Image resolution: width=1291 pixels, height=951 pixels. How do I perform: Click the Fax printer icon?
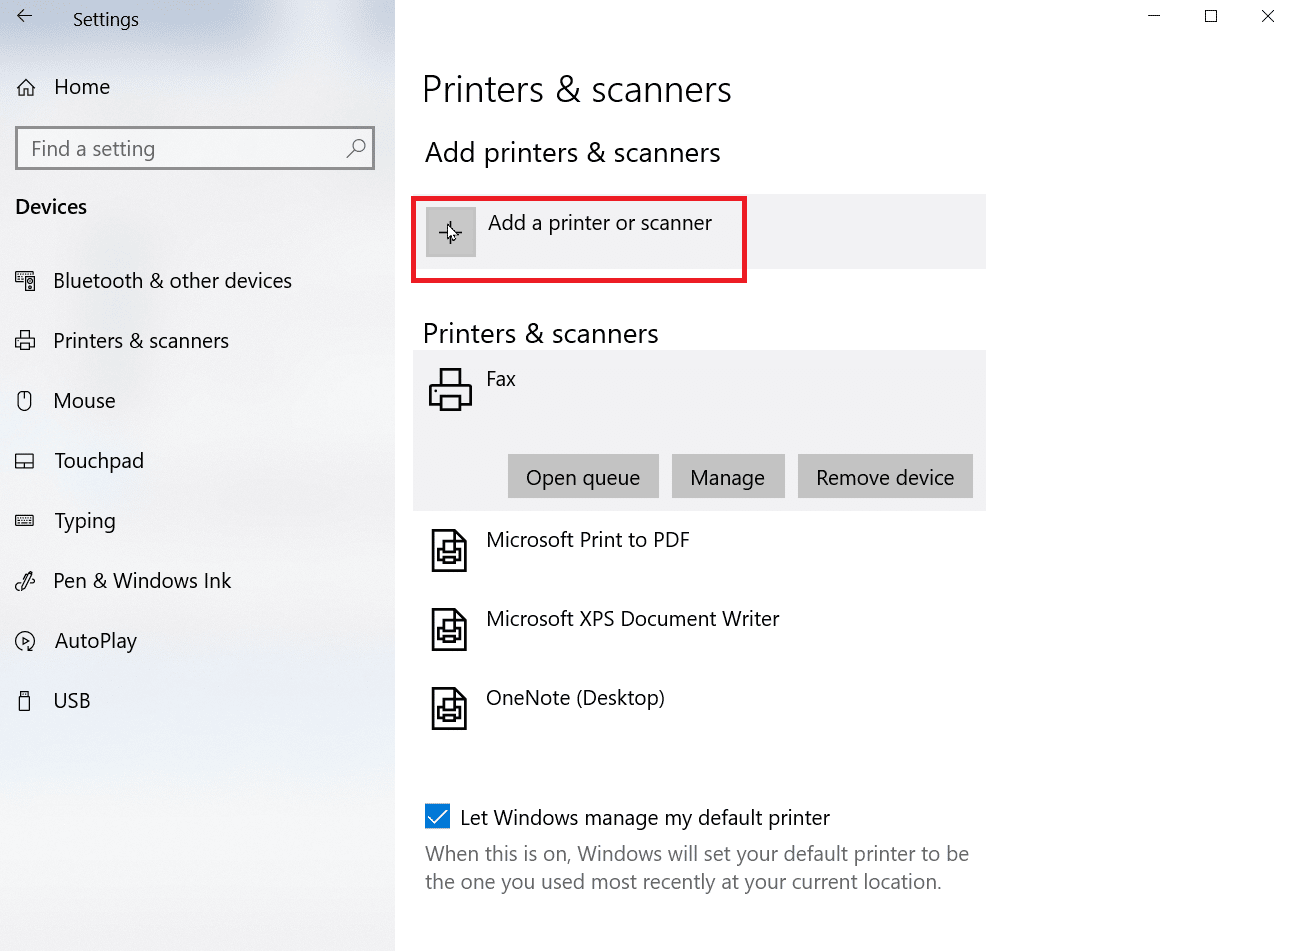(450, 389)
